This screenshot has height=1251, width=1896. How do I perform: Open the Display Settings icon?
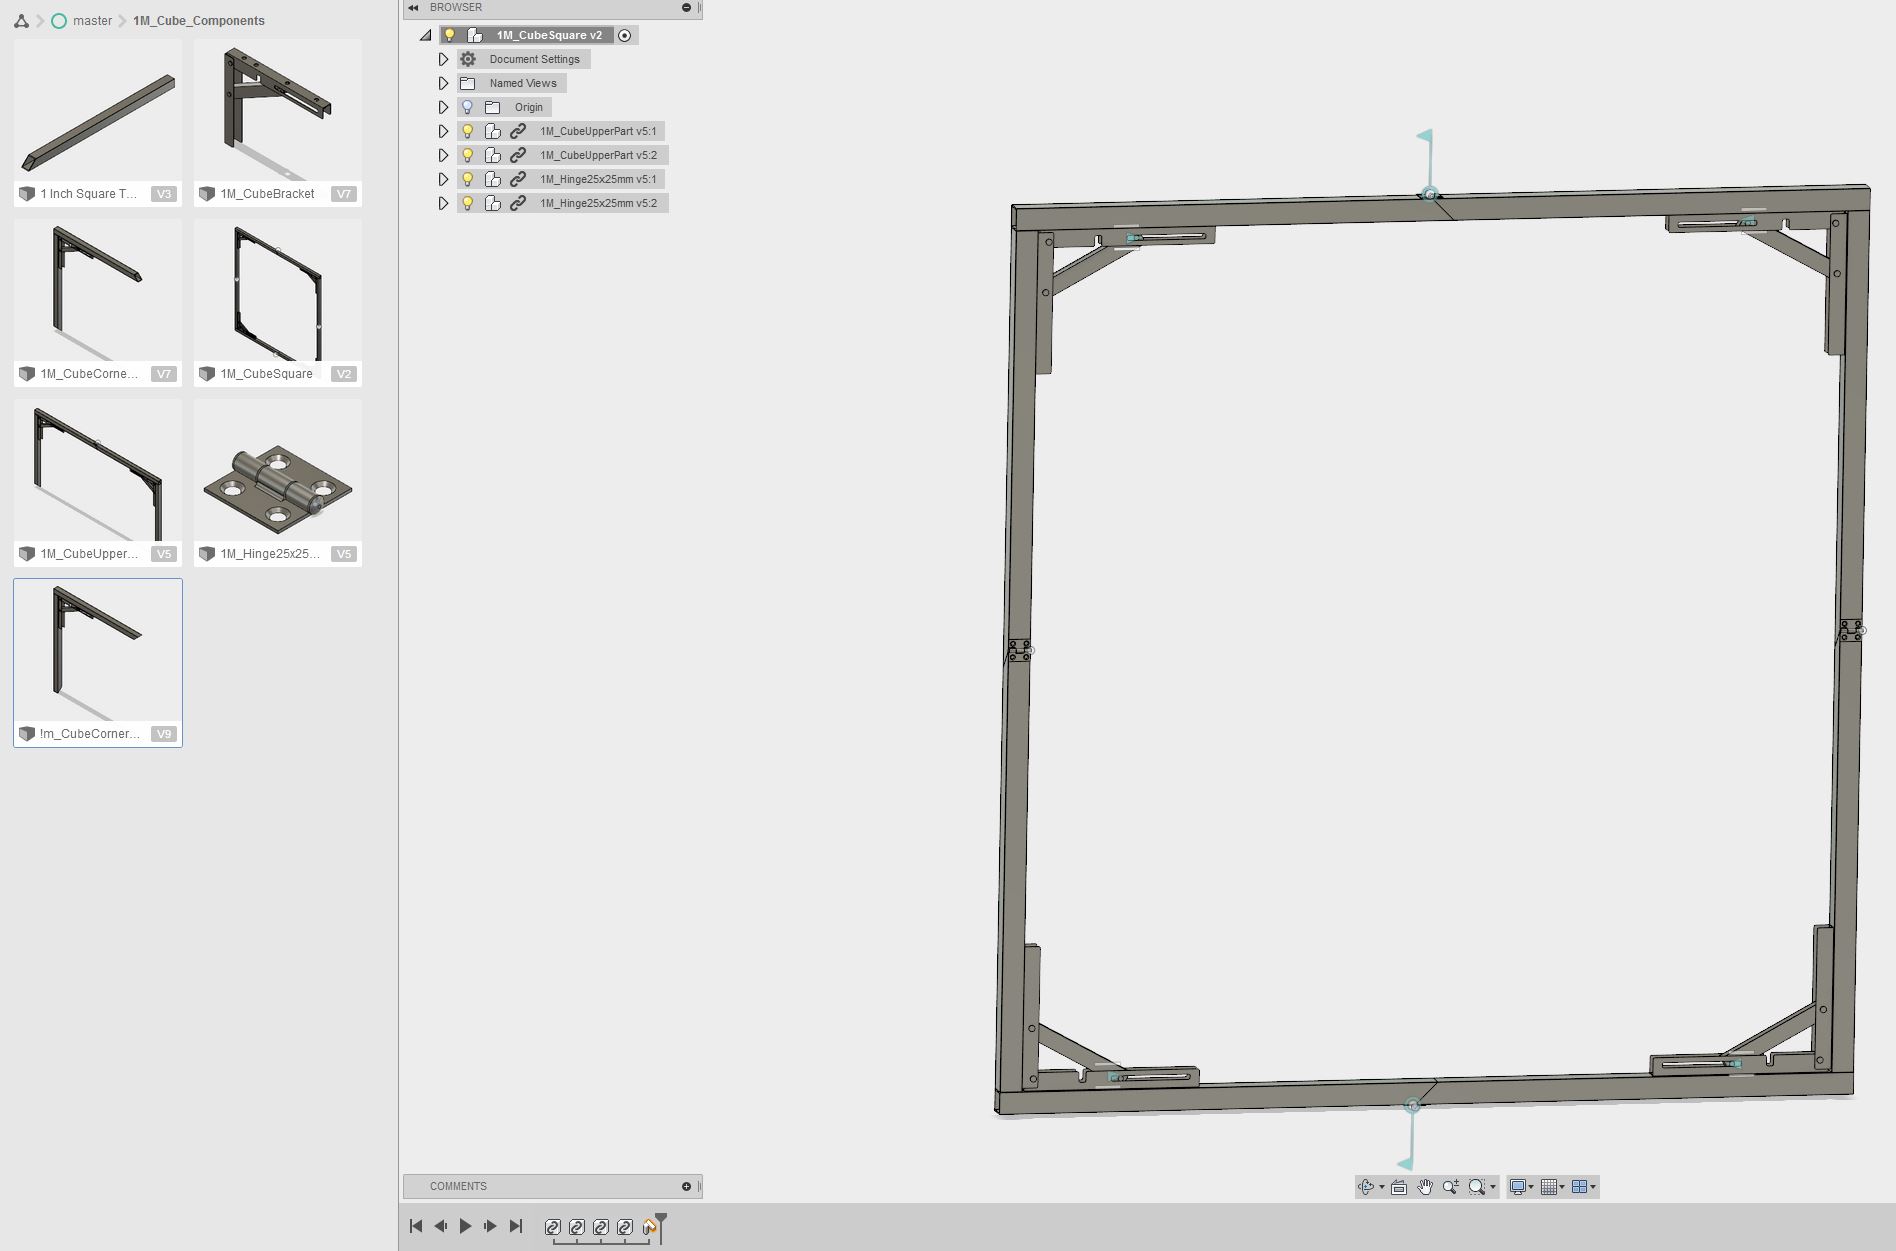coord(1519,1187)
